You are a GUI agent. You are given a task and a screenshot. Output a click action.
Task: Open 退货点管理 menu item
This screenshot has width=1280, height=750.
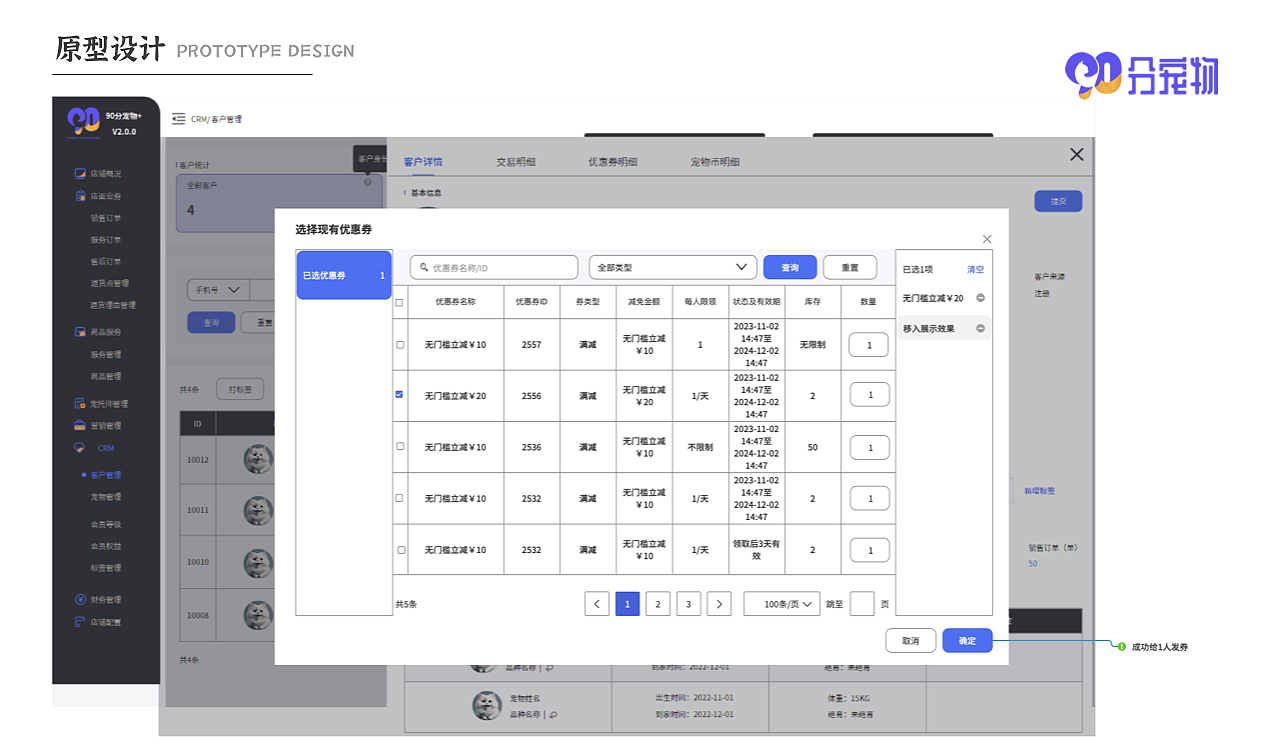(x=110, y=283)
